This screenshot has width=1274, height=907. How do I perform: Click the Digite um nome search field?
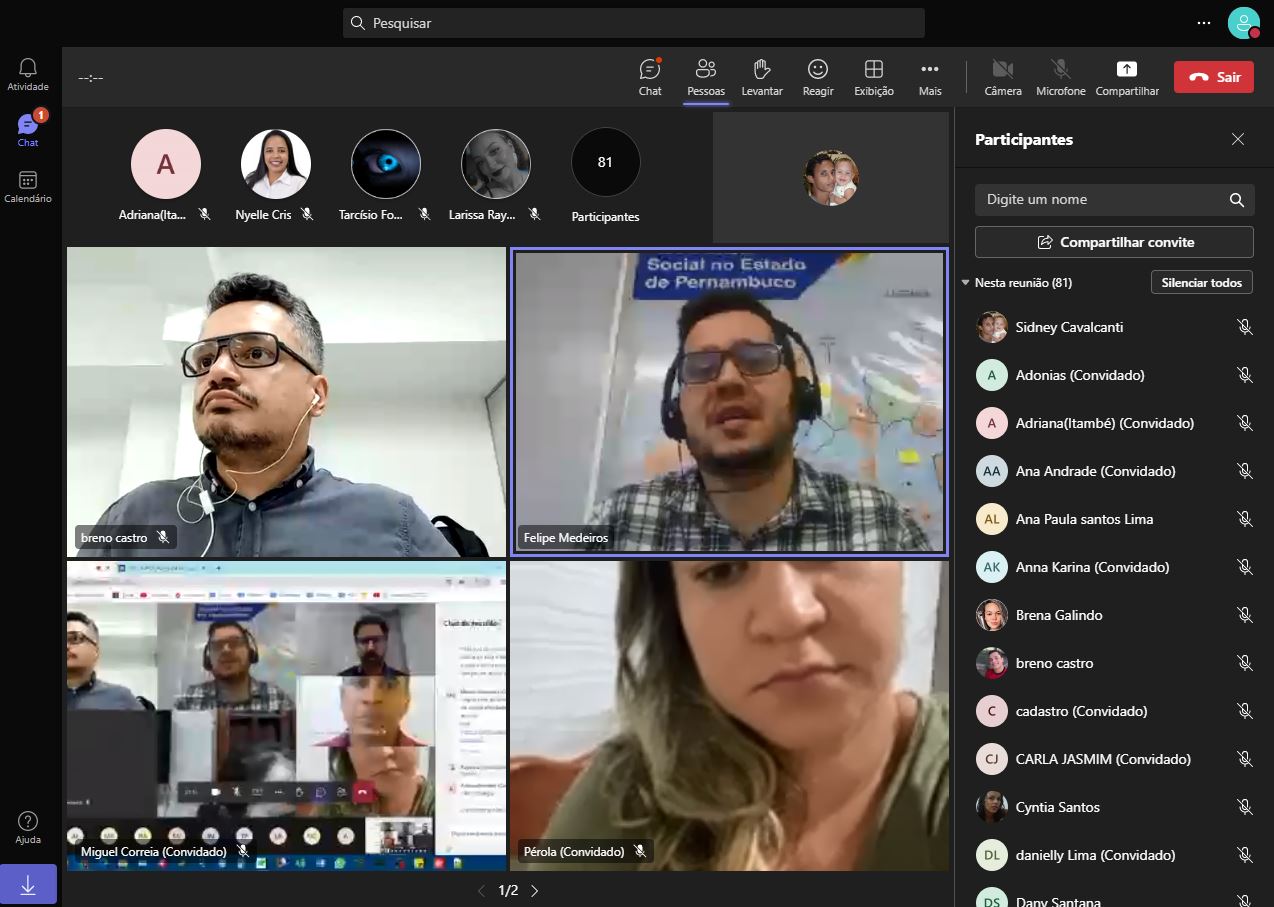[x=1100, y=199]
